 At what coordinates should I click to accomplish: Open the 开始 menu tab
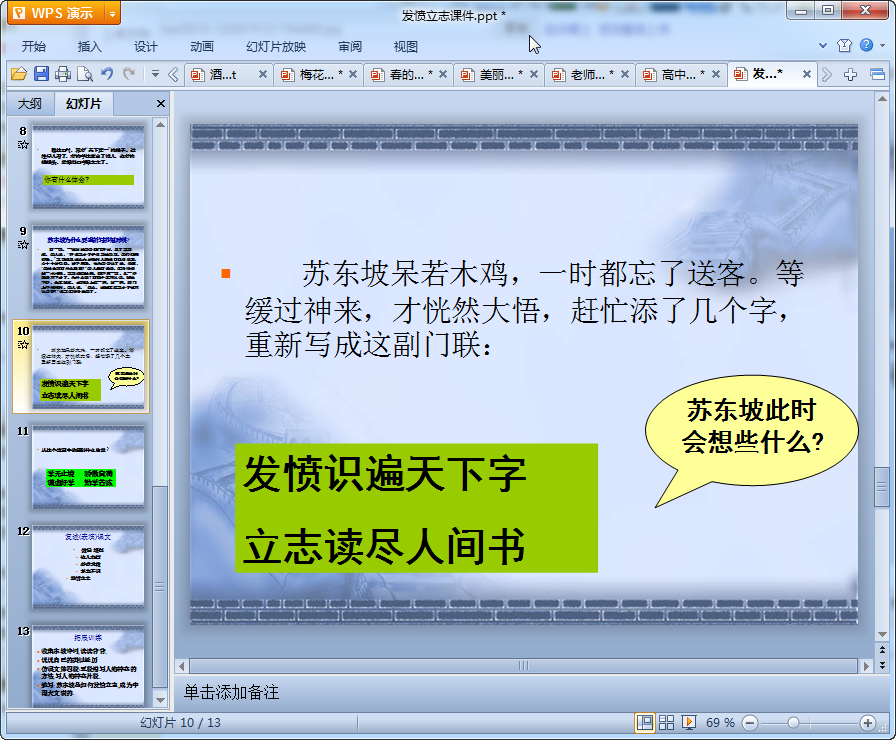(x=34, y=46)
